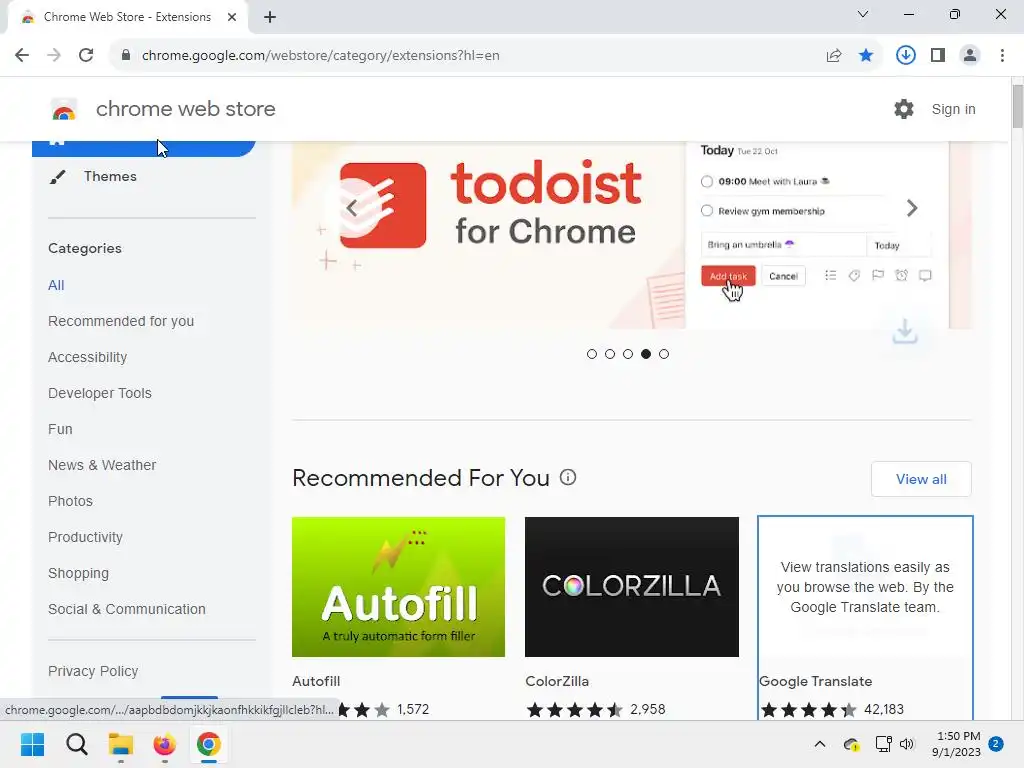Click Sign in
1024x768 pixels.
coord(953,109)
